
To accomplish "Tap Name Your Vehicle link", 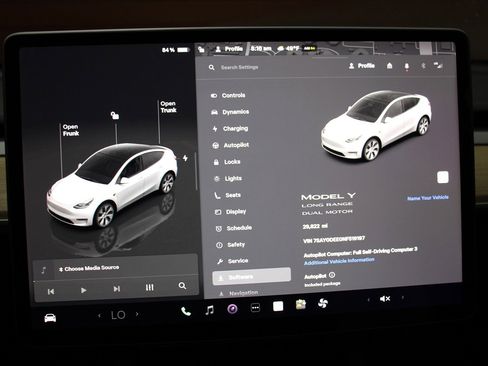I will point(428,198).
